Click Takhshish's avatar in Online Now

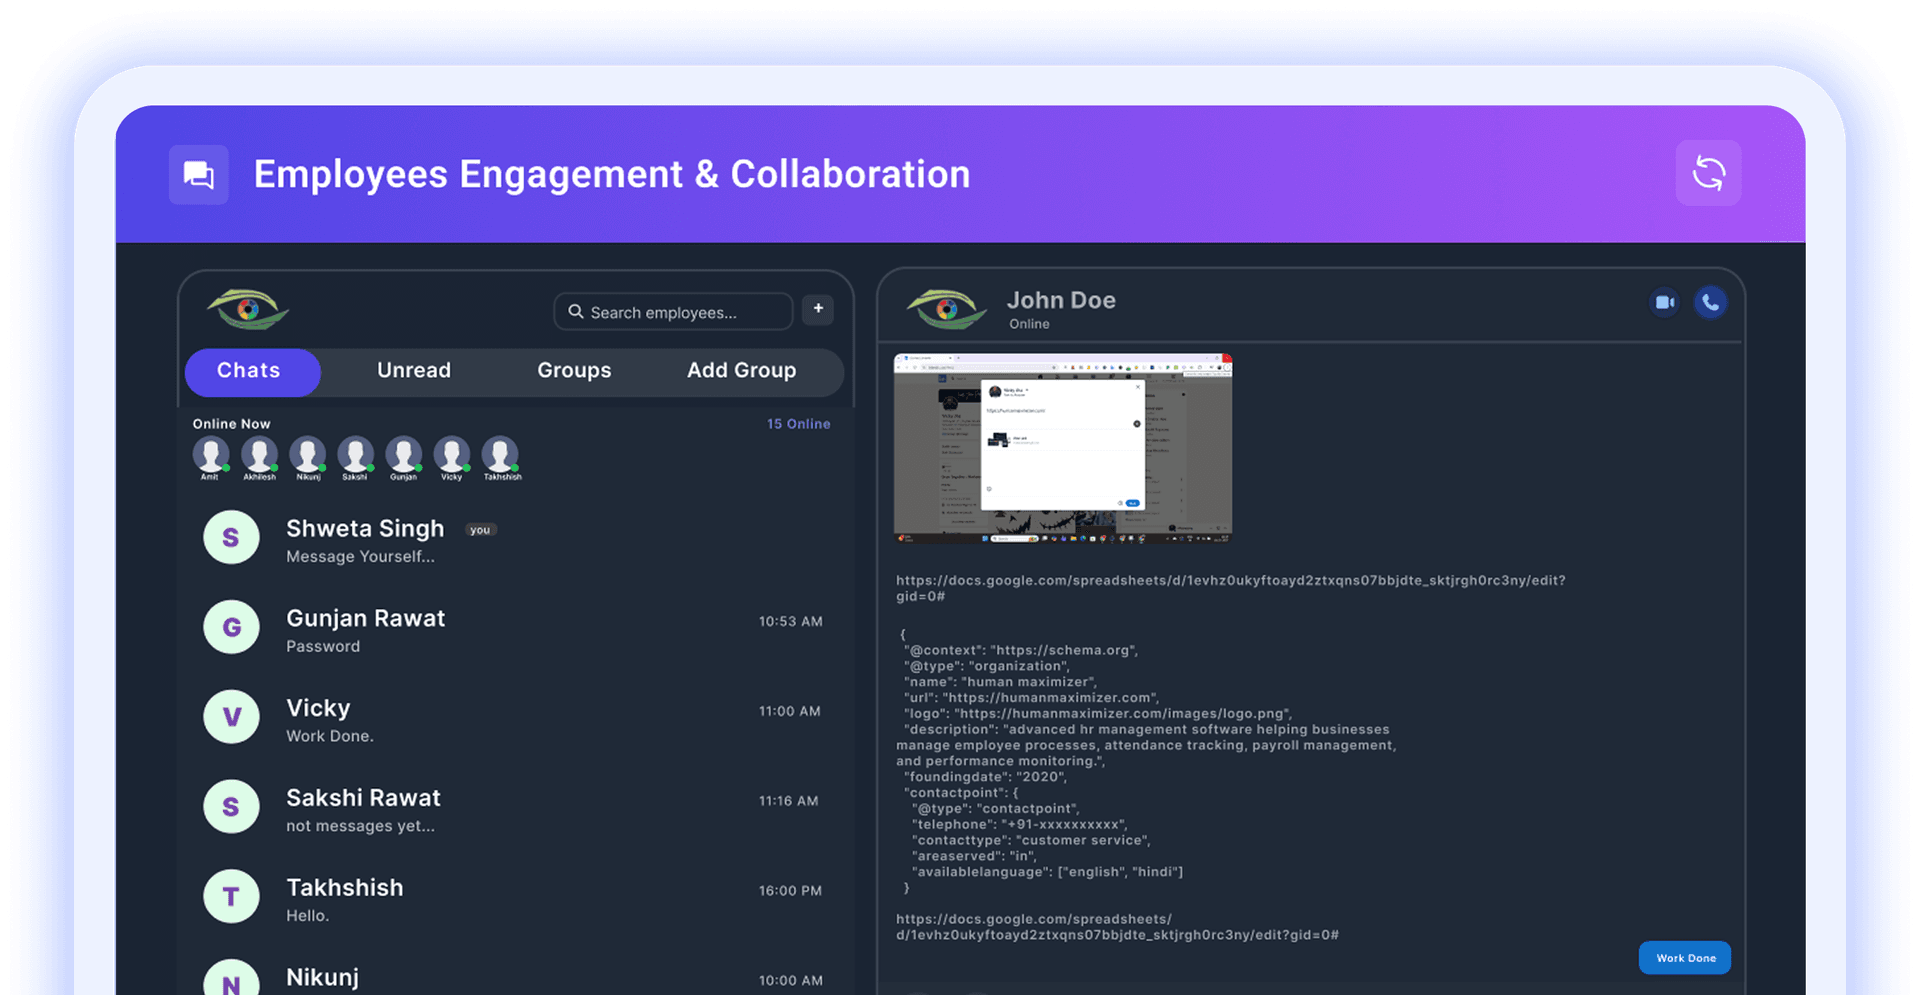501,454
